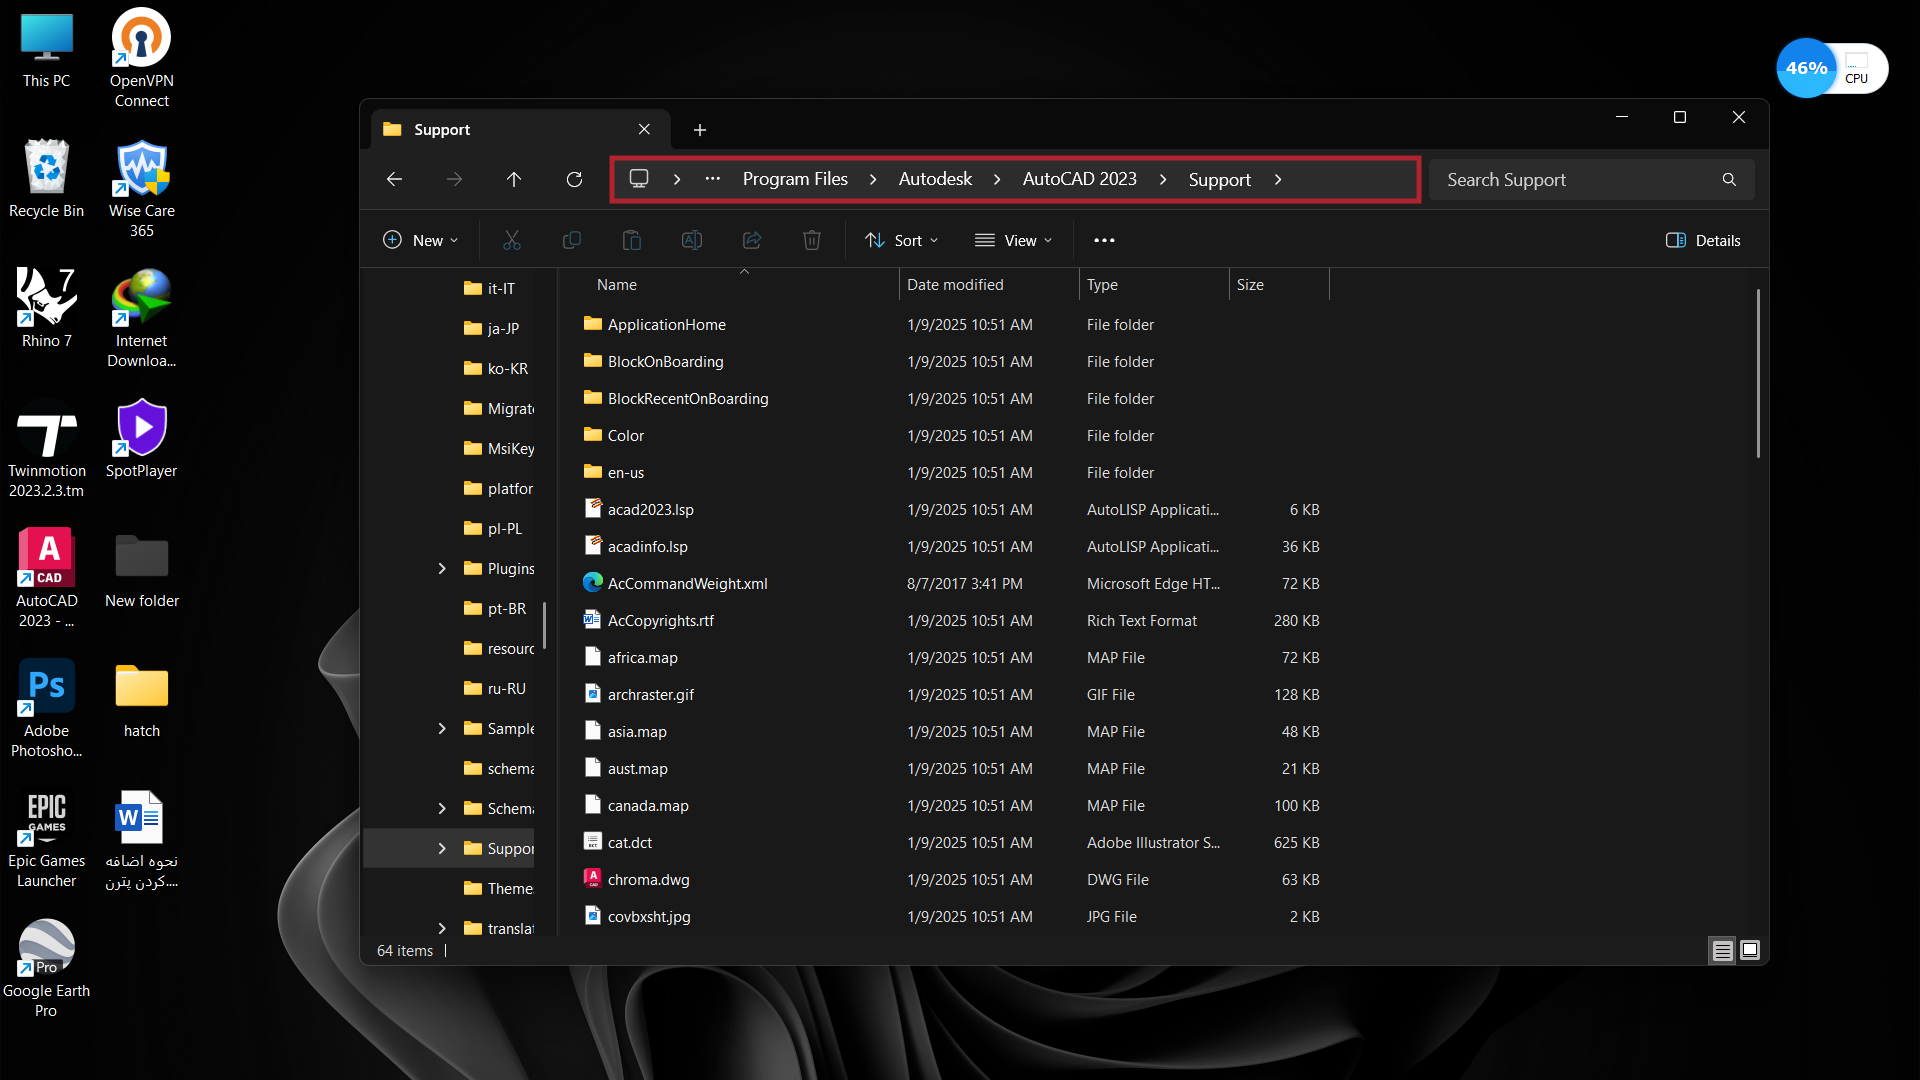
Task: Click the Share toolbar icon
Action: [x=752, y=240]
